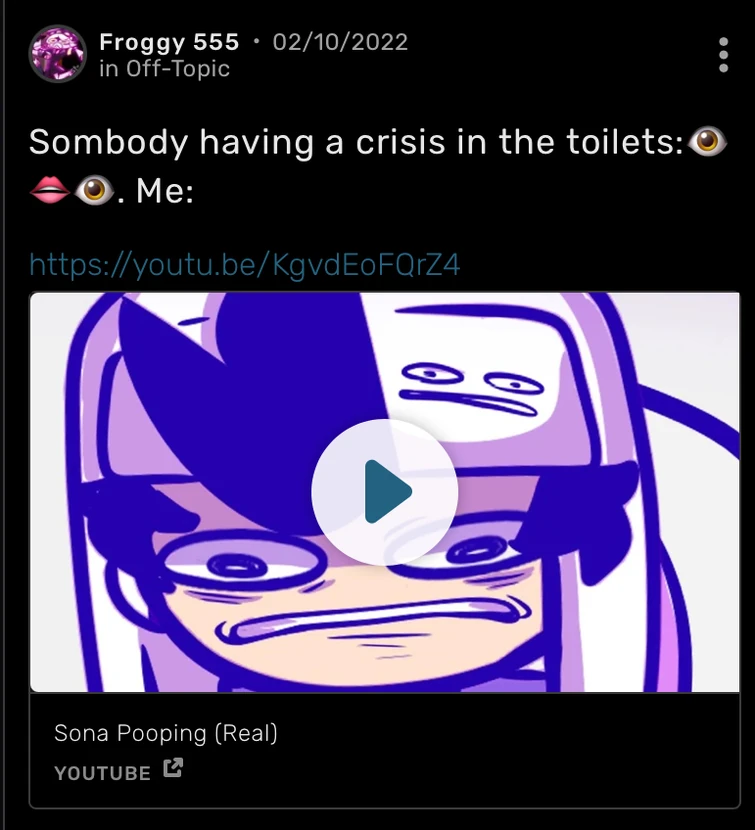The image size is (755, 830).
Task: Open Froggy 555's username profile link
Action: [x=169, y=42]
